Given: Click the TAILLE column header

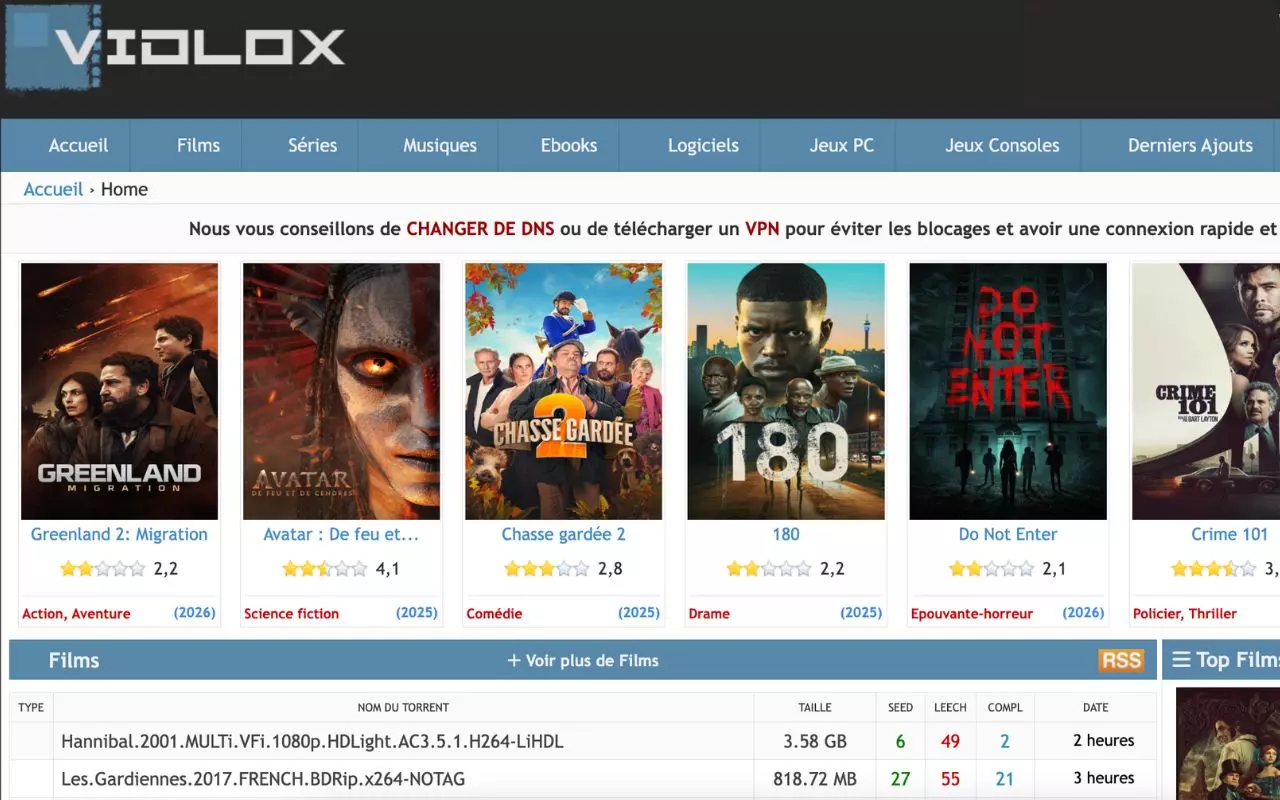Looking at the screenshot, I should coord(815,707).
